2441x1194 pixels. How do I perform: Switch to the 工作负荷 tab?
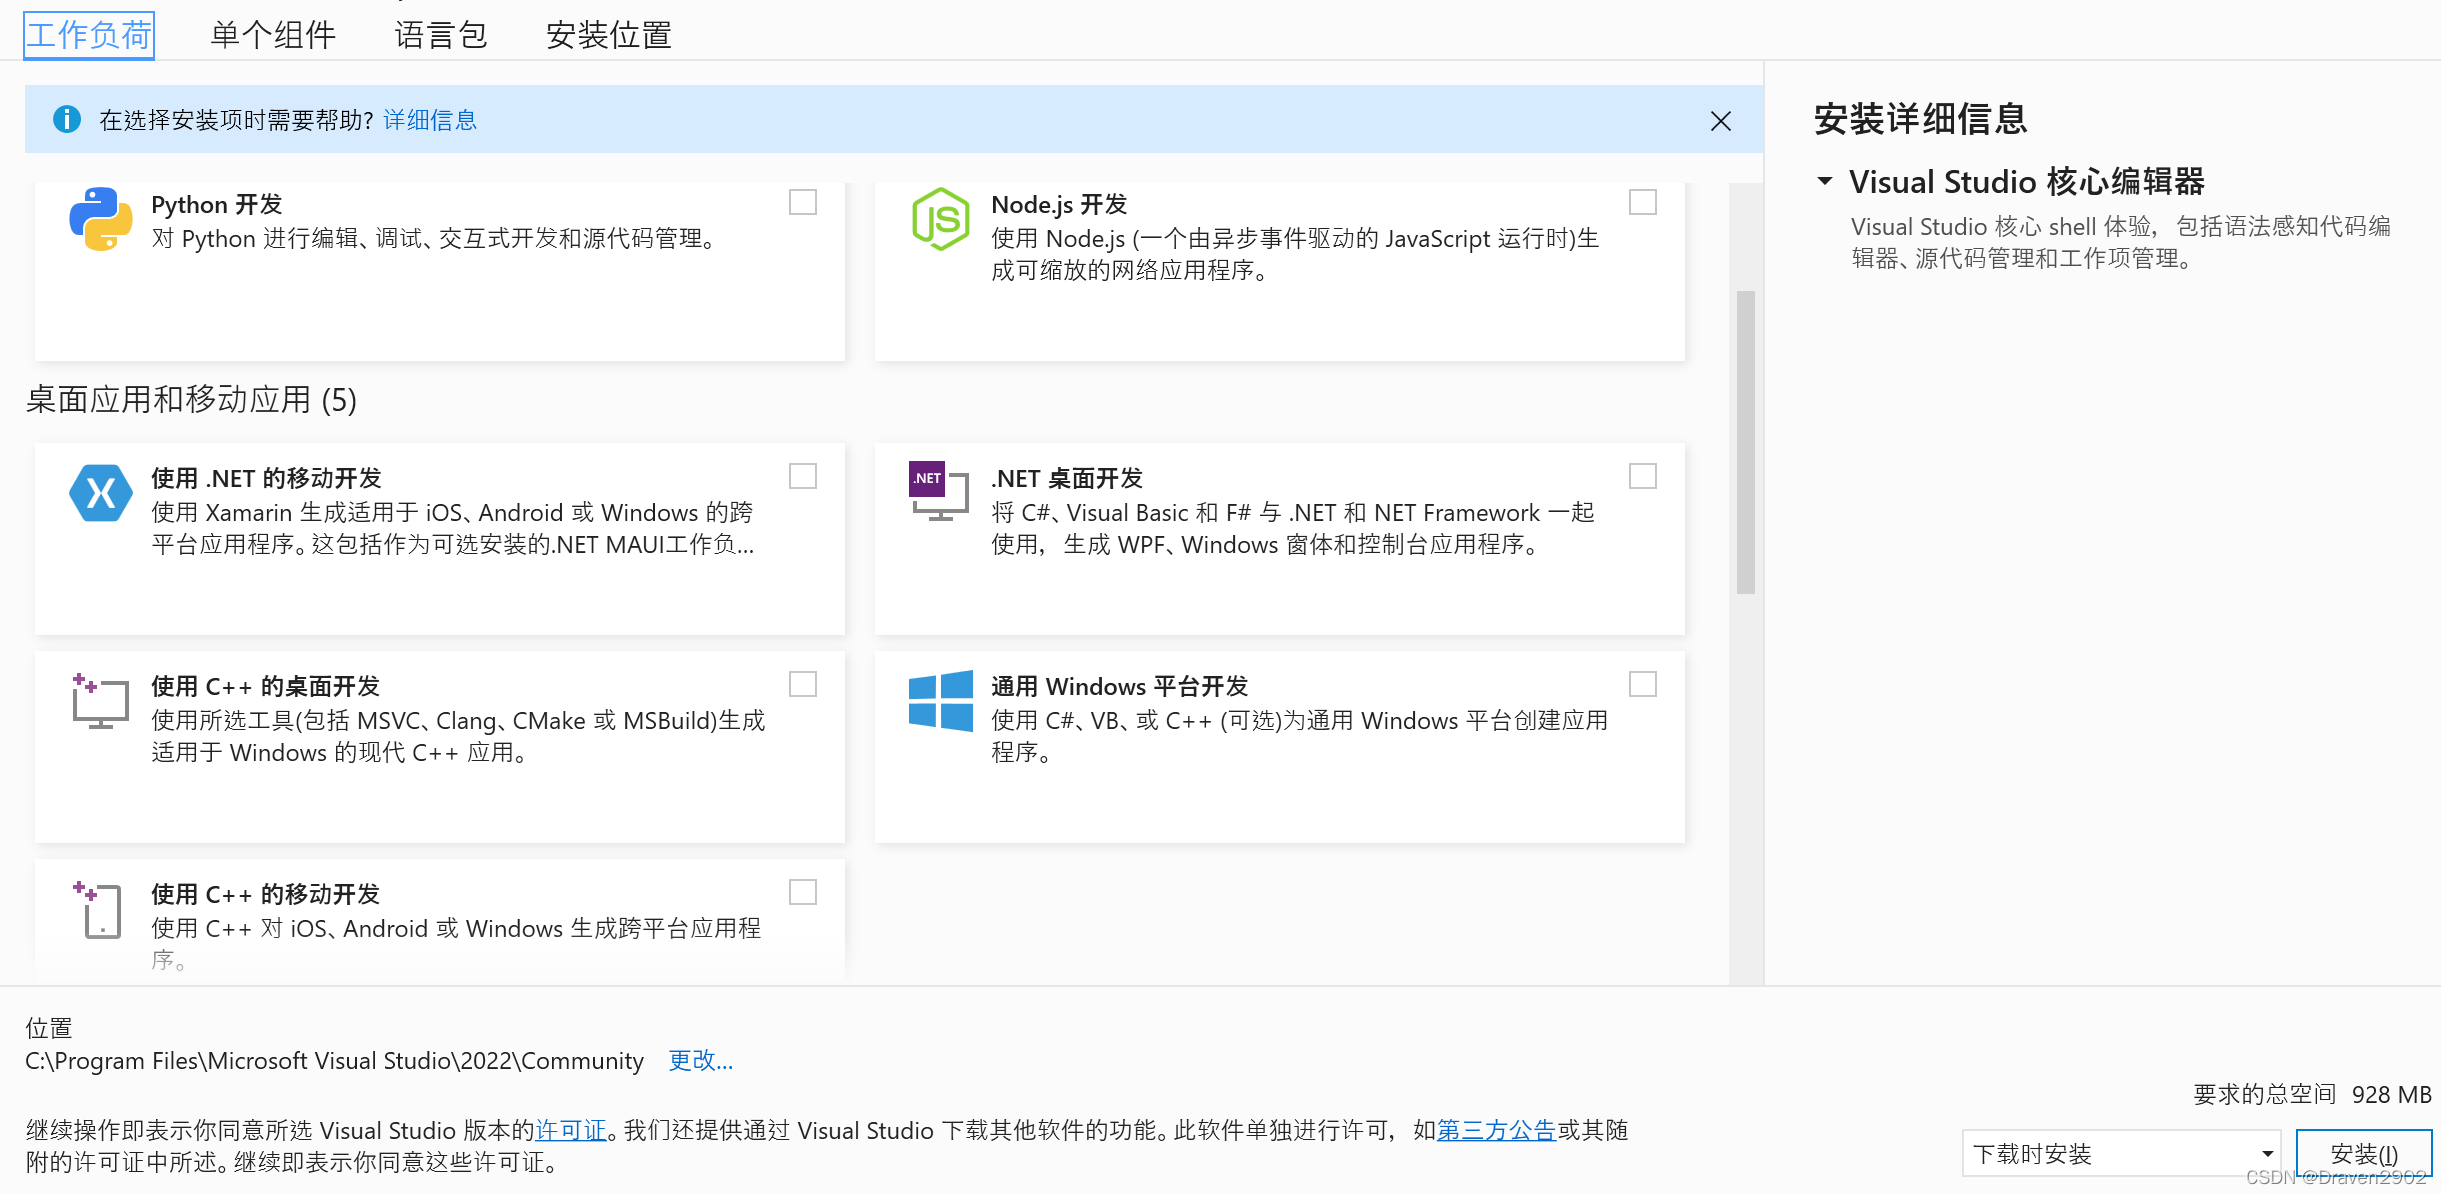(x=89, y=35)
